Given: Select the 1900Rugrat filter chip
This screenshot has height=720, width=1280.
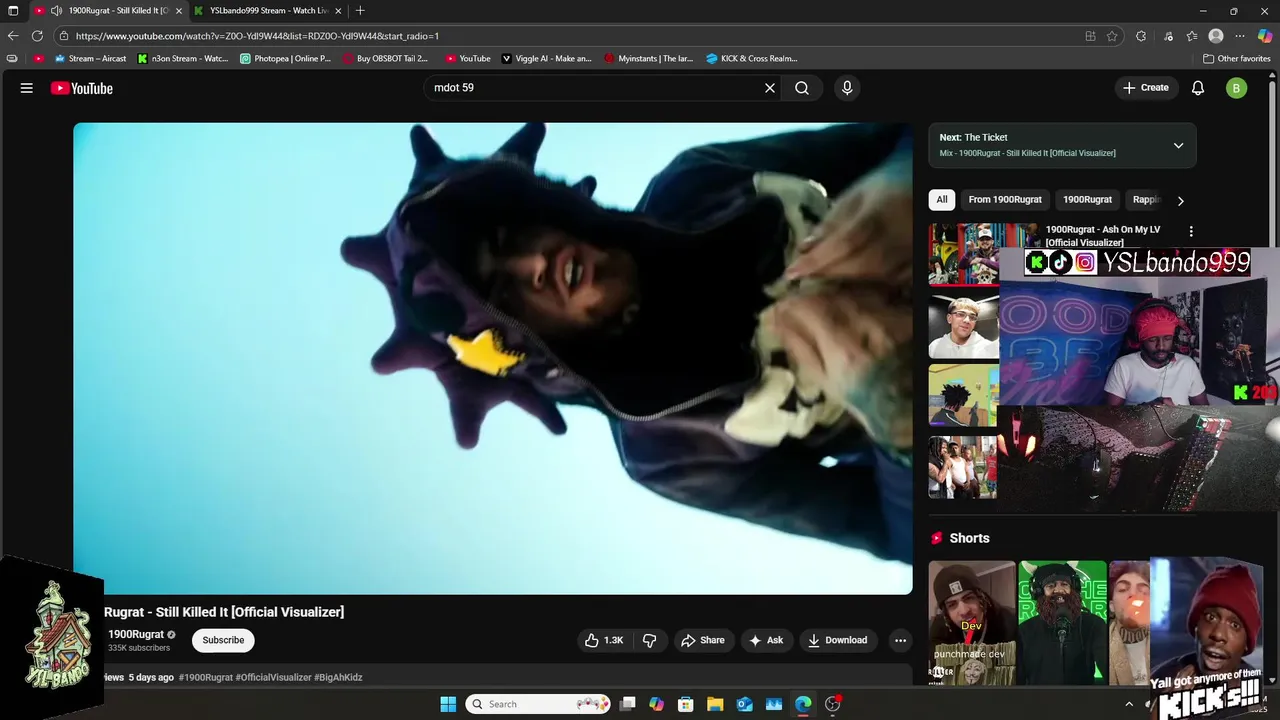Looking at the screenshot, I should click(x=1087, y=199).
